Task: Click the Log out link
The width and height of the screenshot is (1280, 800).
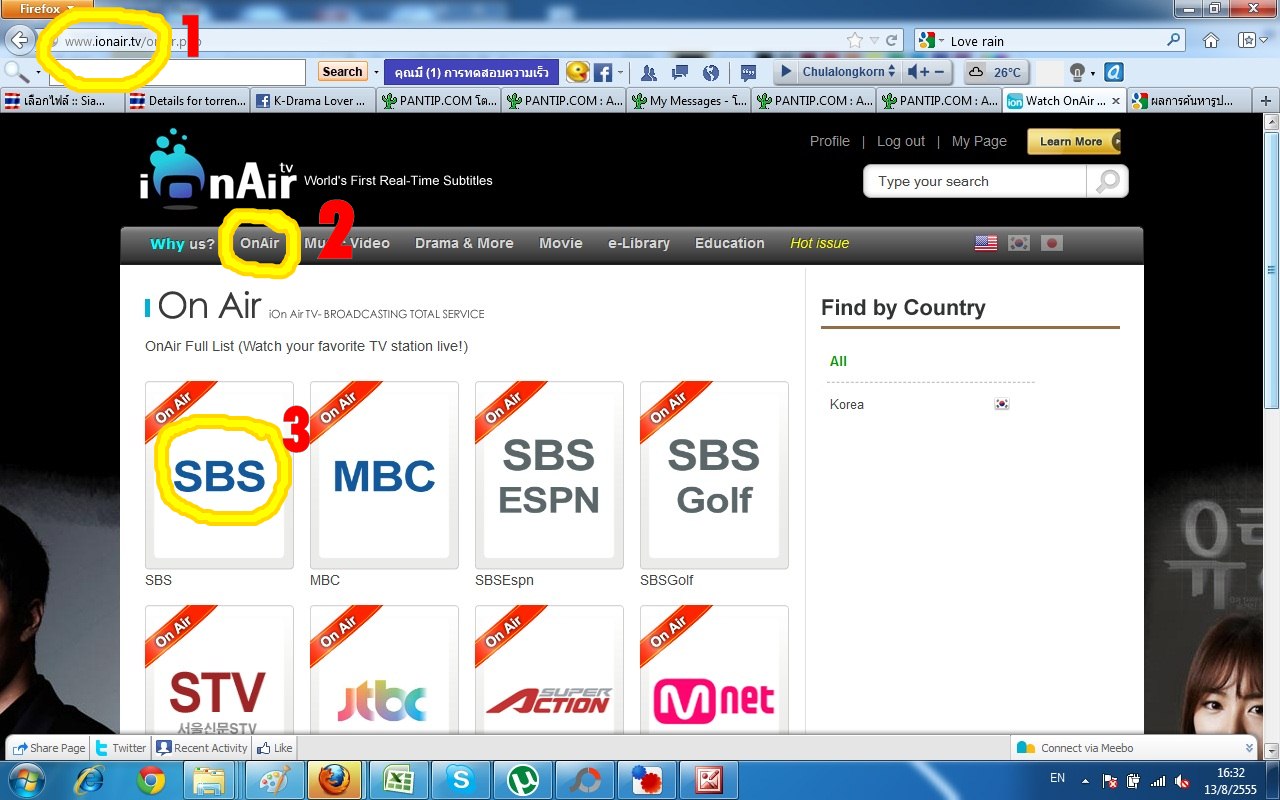Action: [x=901, y=141]
